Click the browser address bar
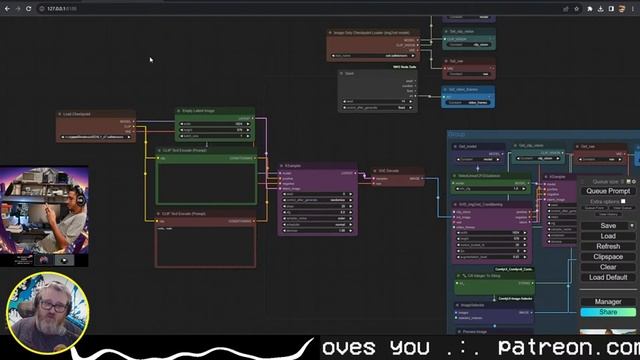This screenshot has height=360, width=640. (302, 9)
